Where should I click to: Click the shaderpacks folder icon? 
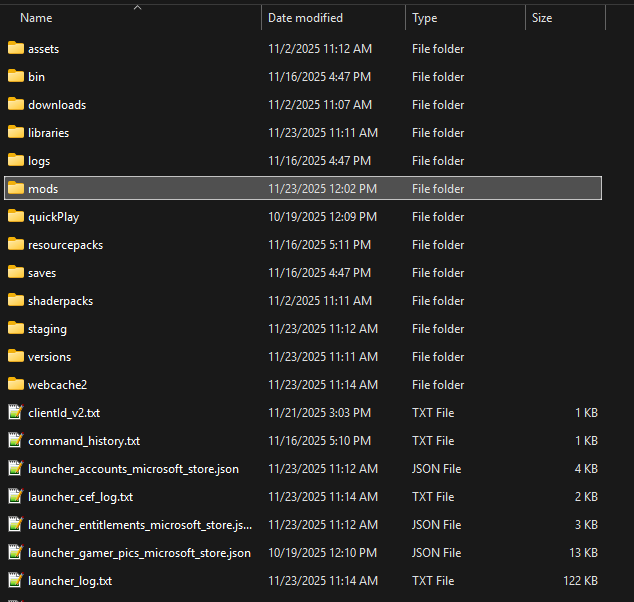click(x=16, y=300)
